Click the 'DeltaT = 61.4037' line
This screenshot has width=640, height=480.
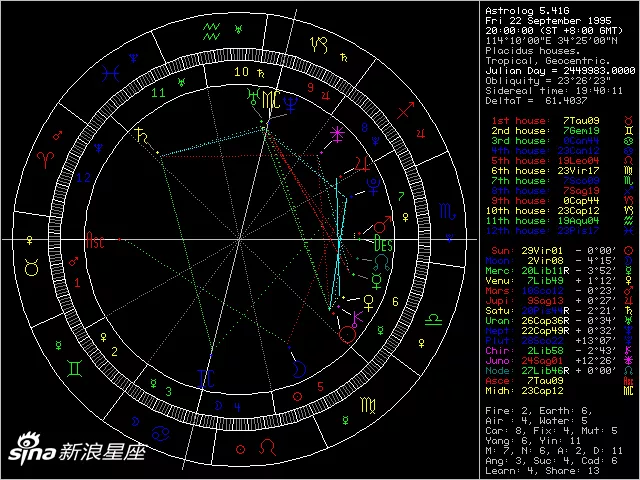[536, 101]
